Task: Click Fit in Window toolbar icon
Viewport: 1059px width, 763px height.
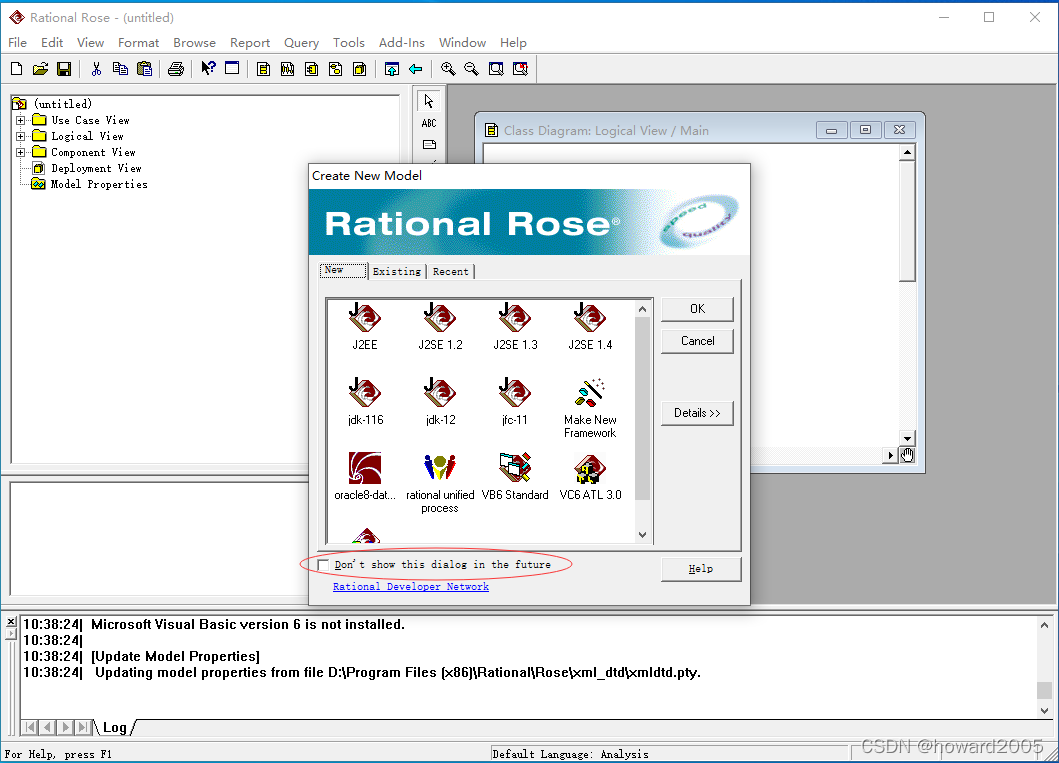Action: [496, 68]
